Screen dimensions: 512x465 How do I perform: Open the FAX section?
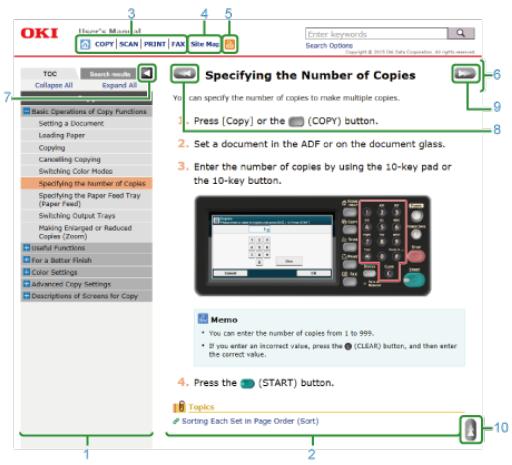tap(178, 44)
